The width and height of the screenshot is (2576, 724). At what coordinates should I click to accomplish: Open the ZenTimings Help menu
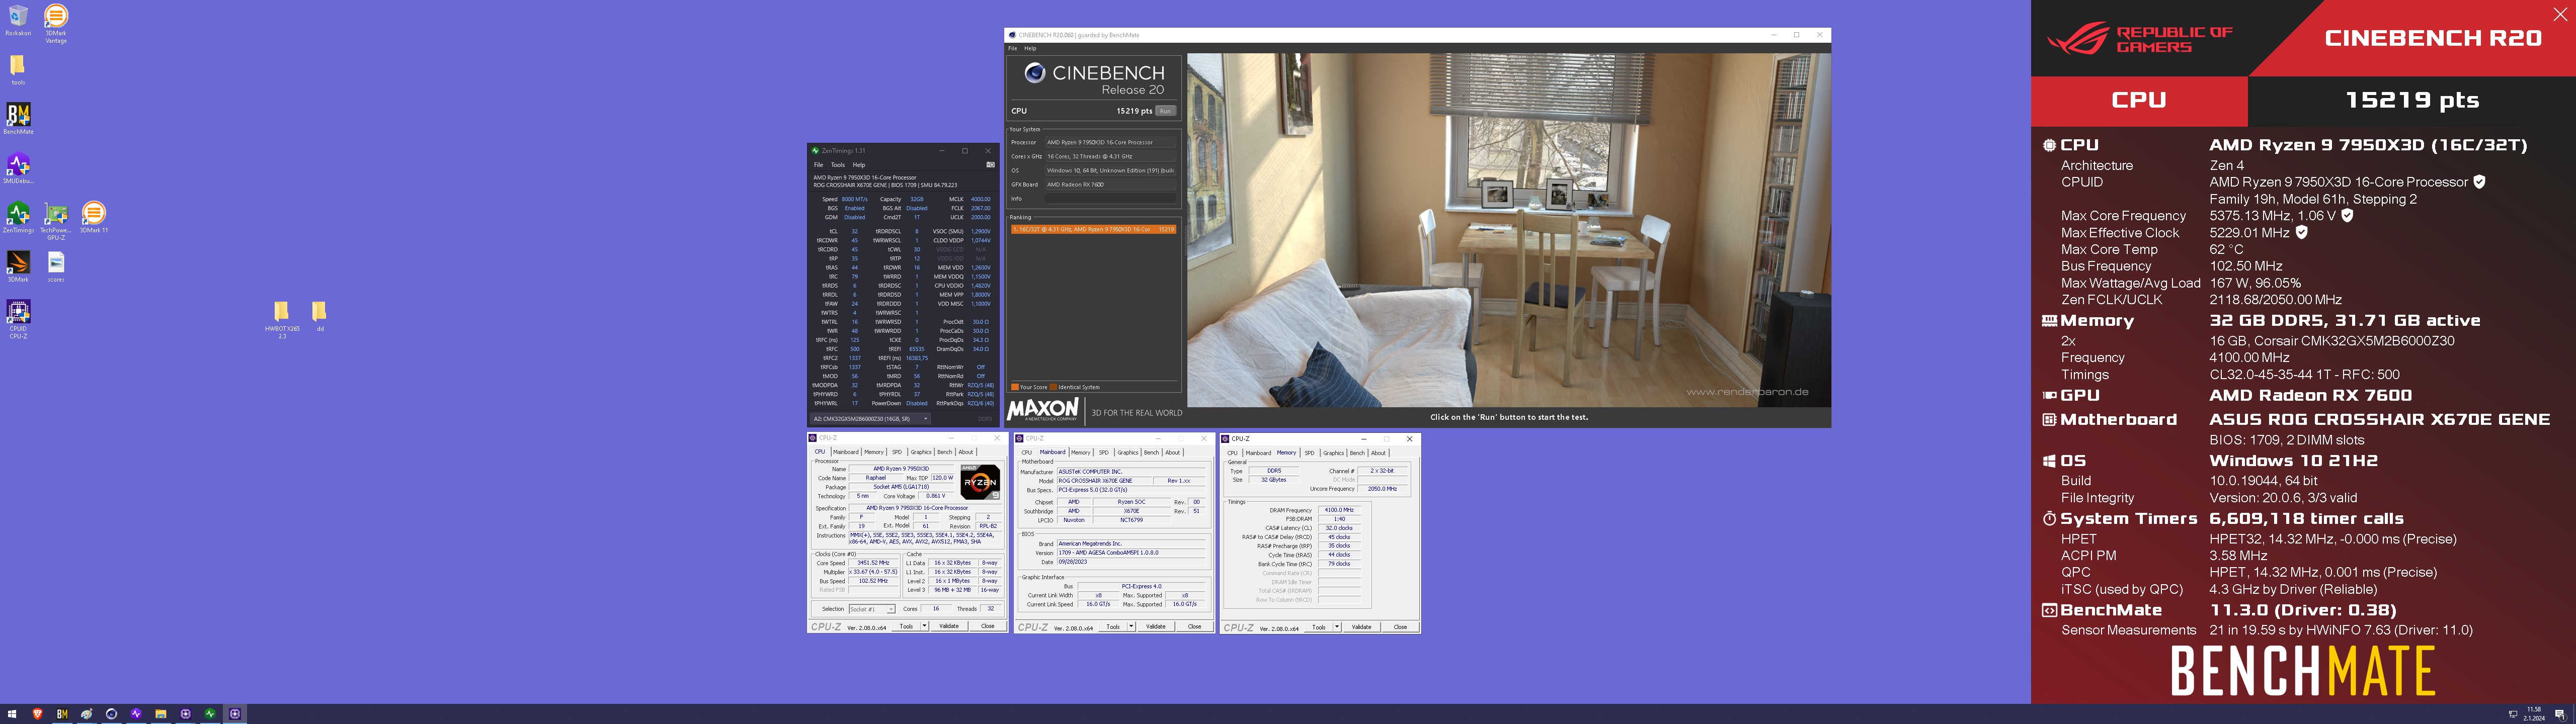pyautogui.click(x=859, y=165)
